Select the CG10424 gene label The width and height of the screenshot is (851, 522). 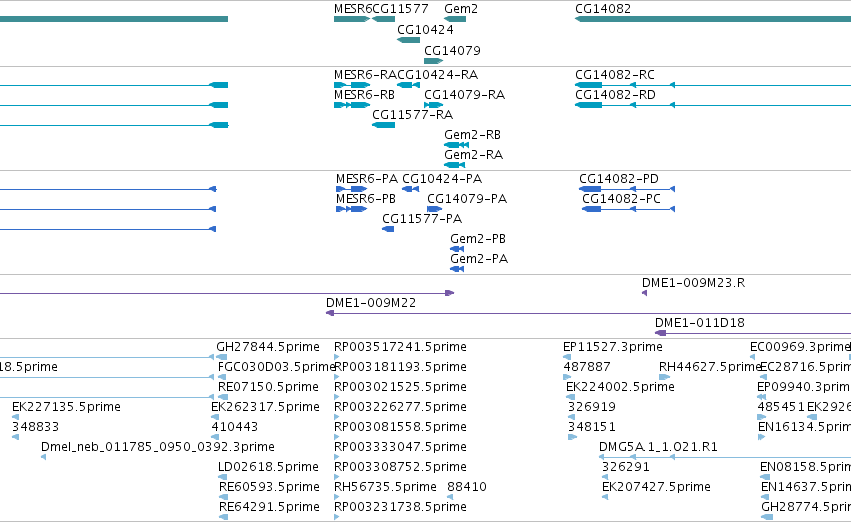click(426, 30)
